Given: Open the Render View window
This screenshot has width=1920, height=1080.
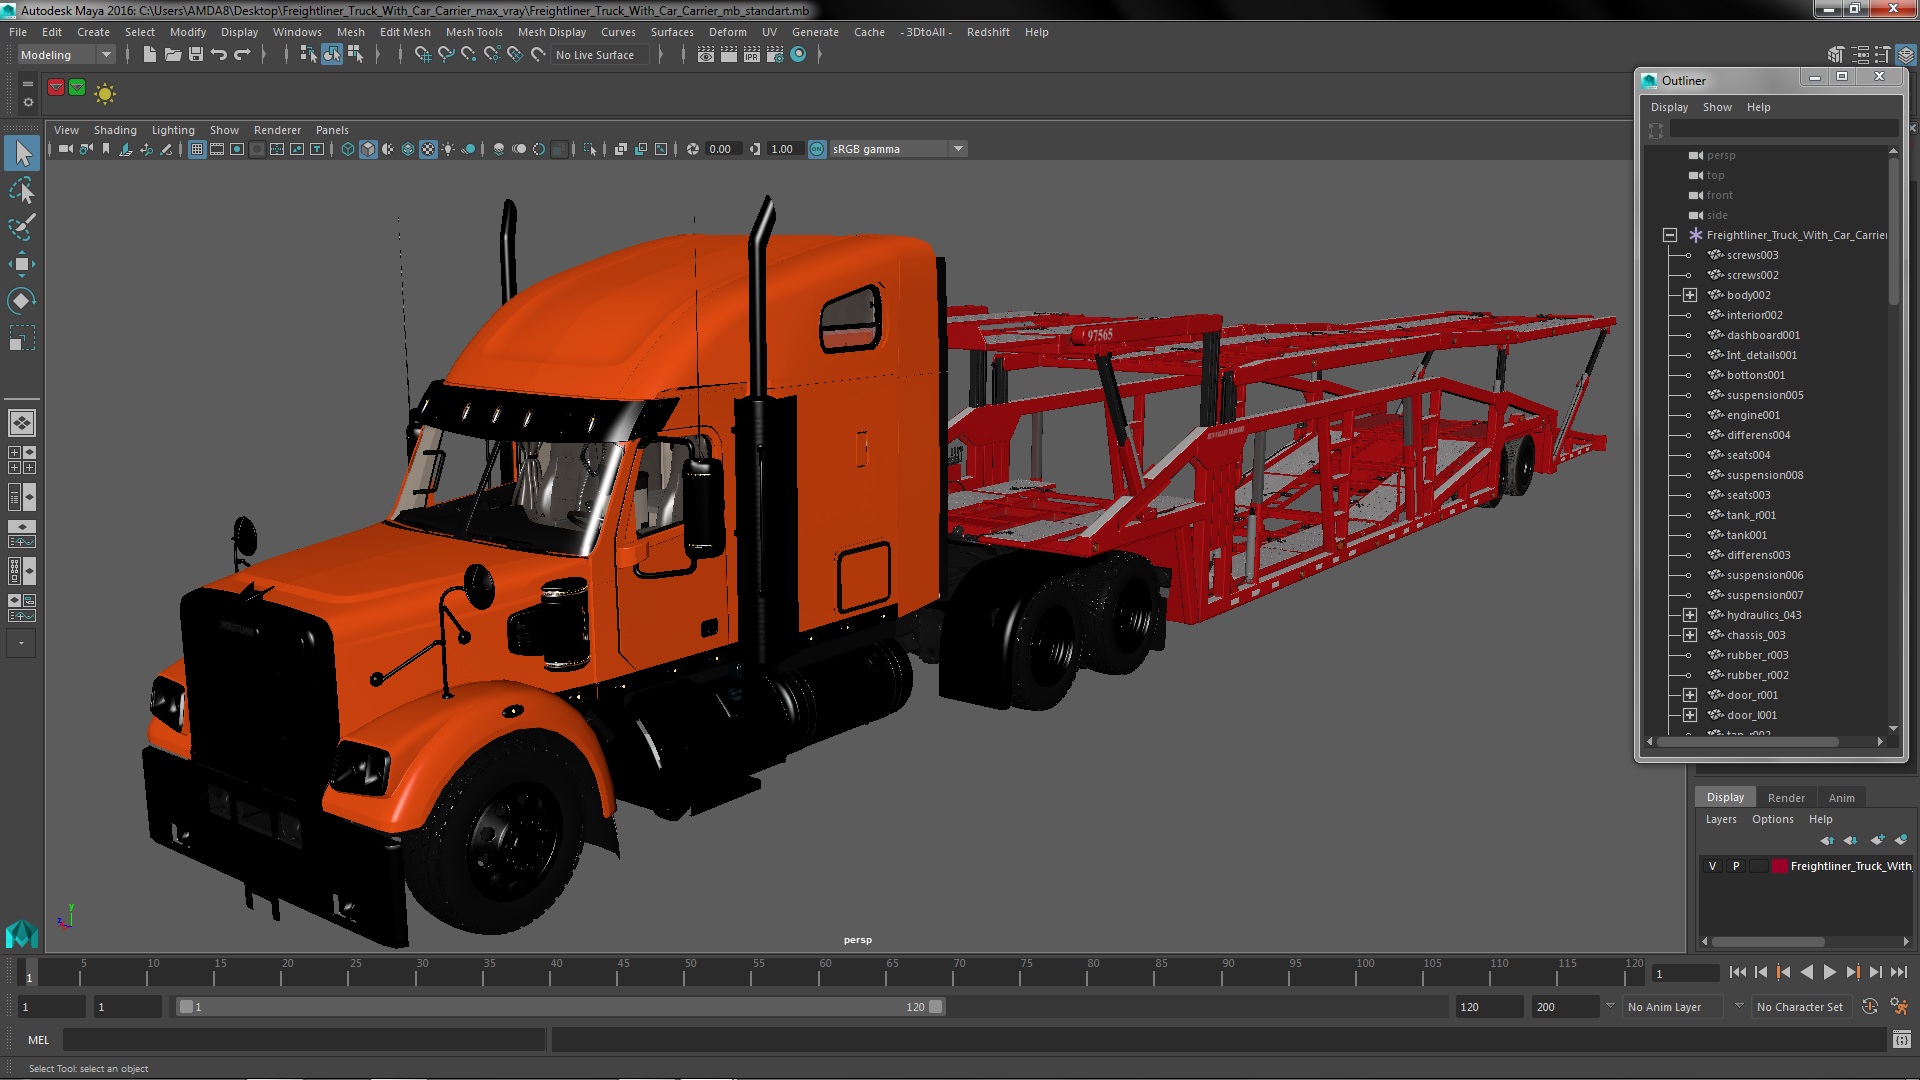Looking at the screenshot, I should click(706, 55).
